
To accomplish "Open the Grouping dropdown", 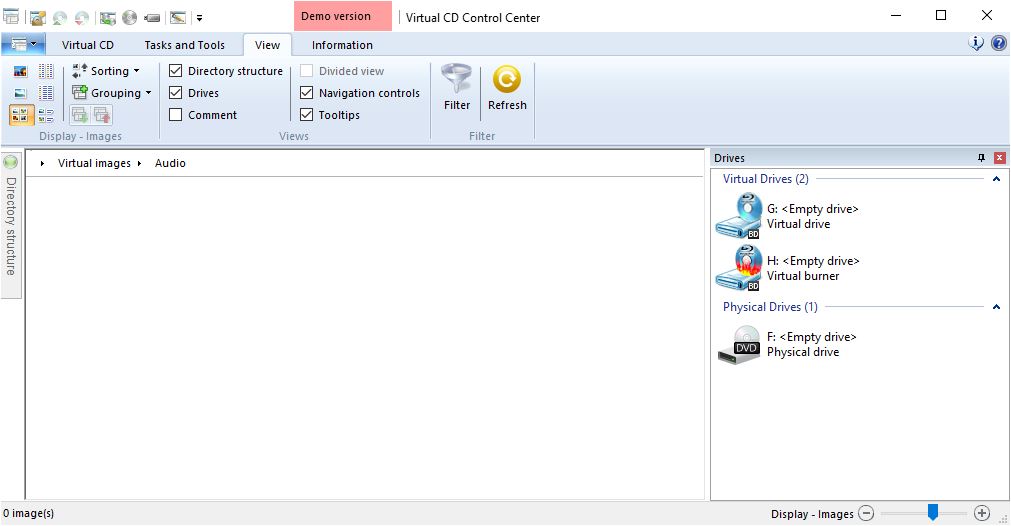I will tap(112, 93).
